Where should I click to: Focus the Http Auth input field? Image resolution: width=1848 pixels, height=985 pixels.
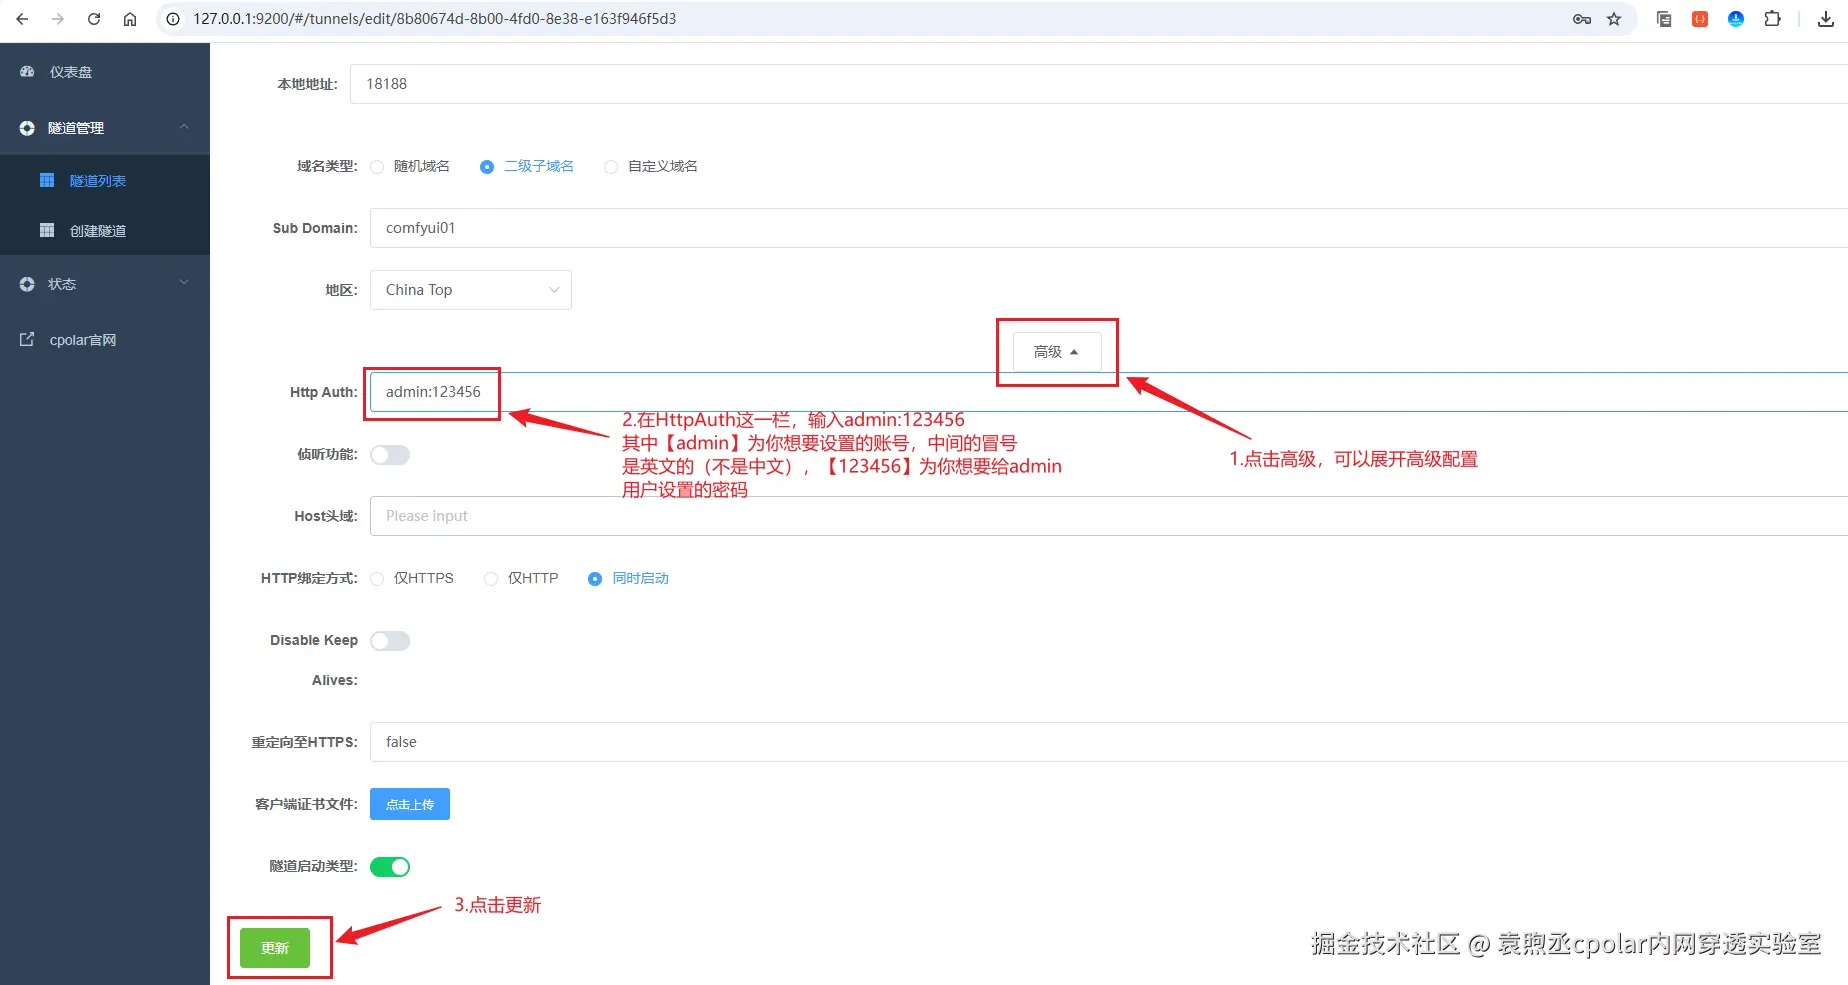tap(1109, 392)
